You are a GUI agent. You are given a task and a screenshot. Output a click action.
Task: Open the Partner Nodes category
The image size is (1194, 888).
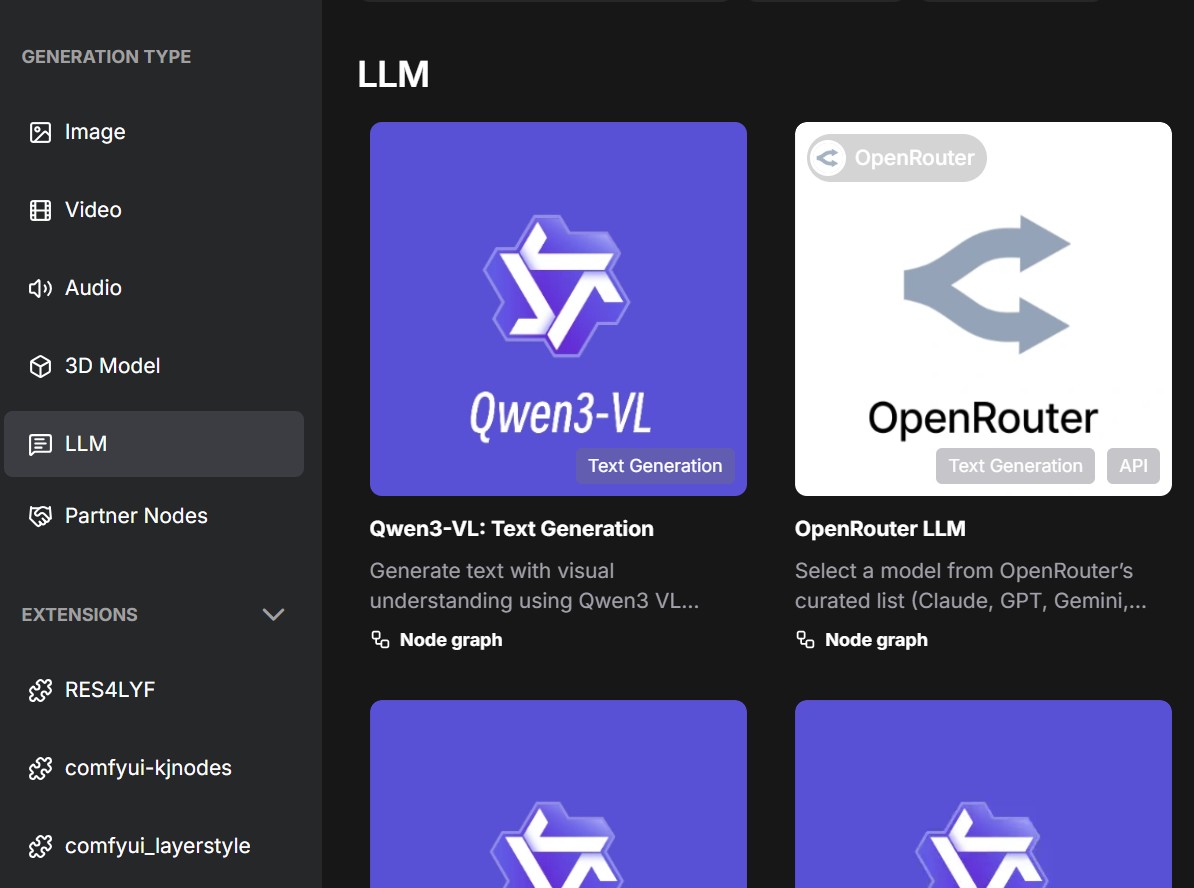[x=154, y=516]
